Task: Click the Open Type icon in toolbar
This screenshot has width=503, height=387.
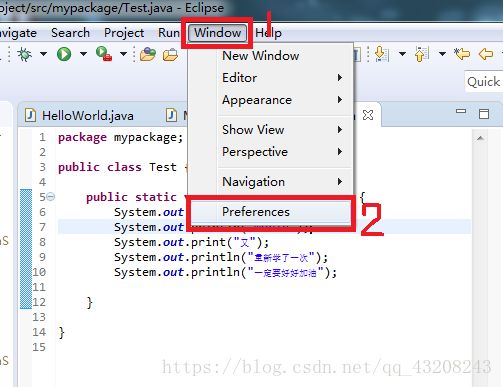Action: coord(148,54)
